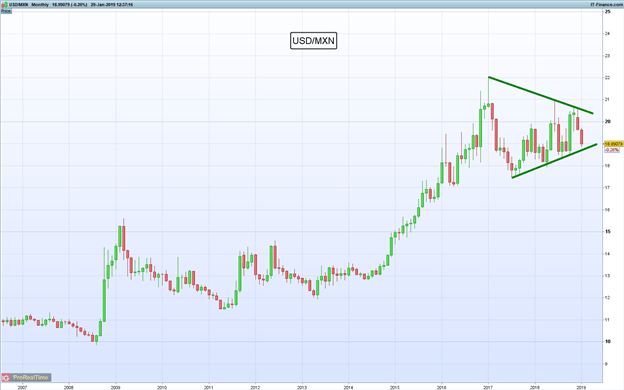Click the ProRealTime logo icon

tap(6, 378)
